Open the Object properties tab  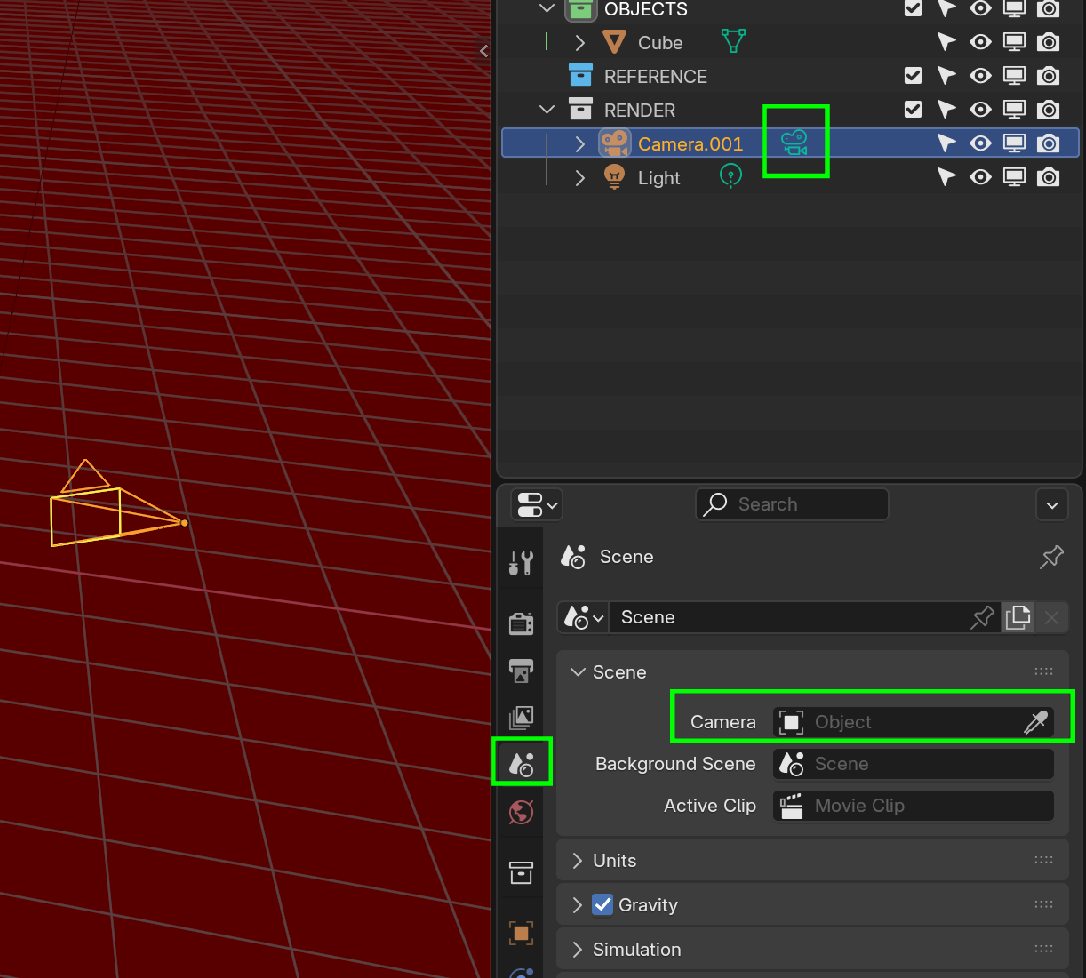[x=521, y=933]
